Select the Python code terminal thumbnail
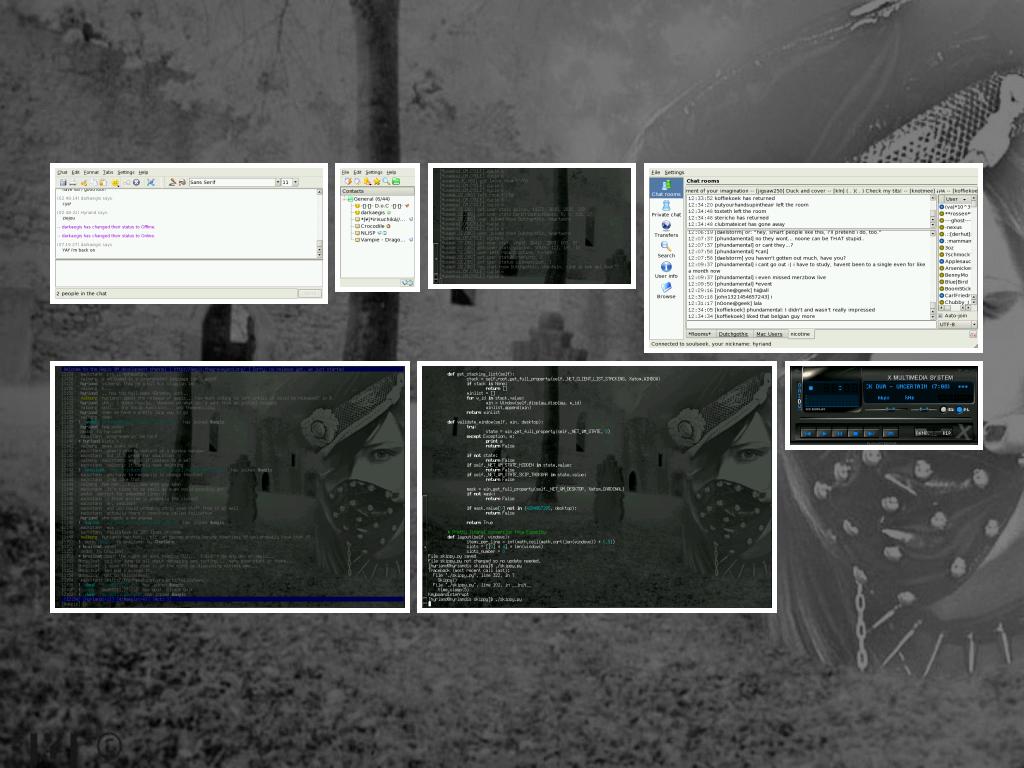Image resolution: width=1024 pixels, height=768 pixels. 597,487
